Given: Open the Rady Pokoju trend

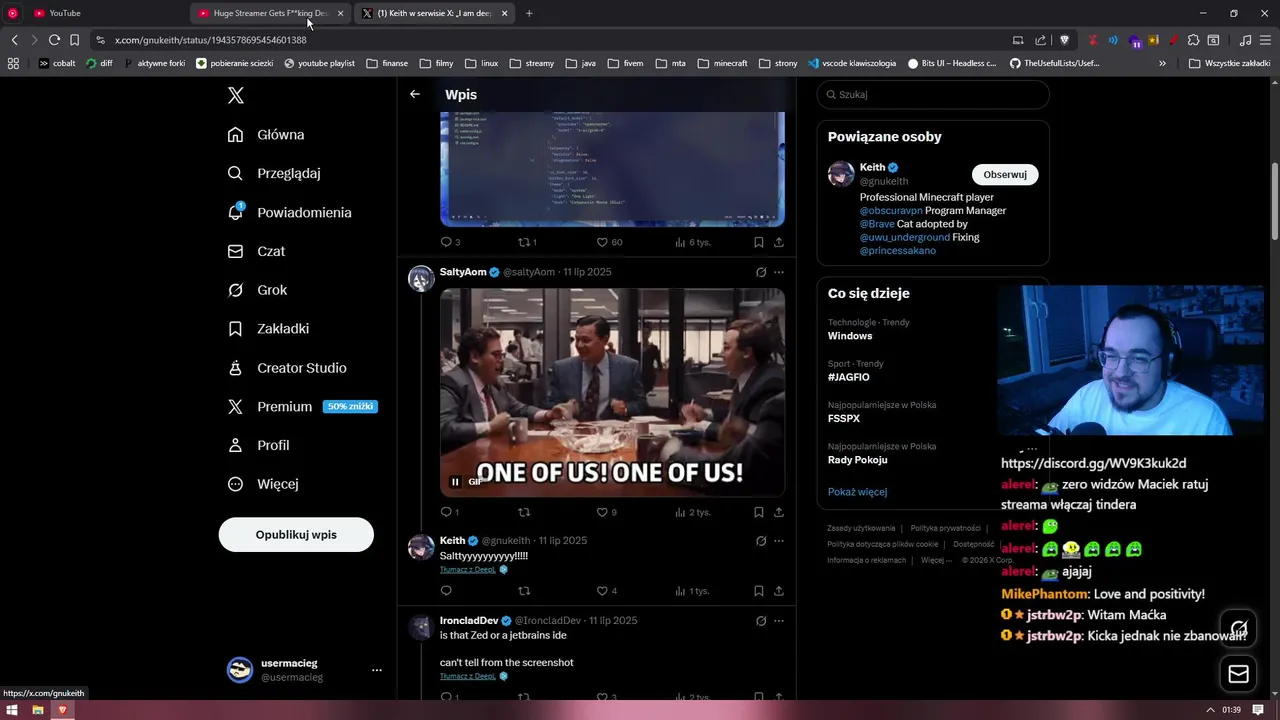Looking at the screenshot, I should pos(858,460).
